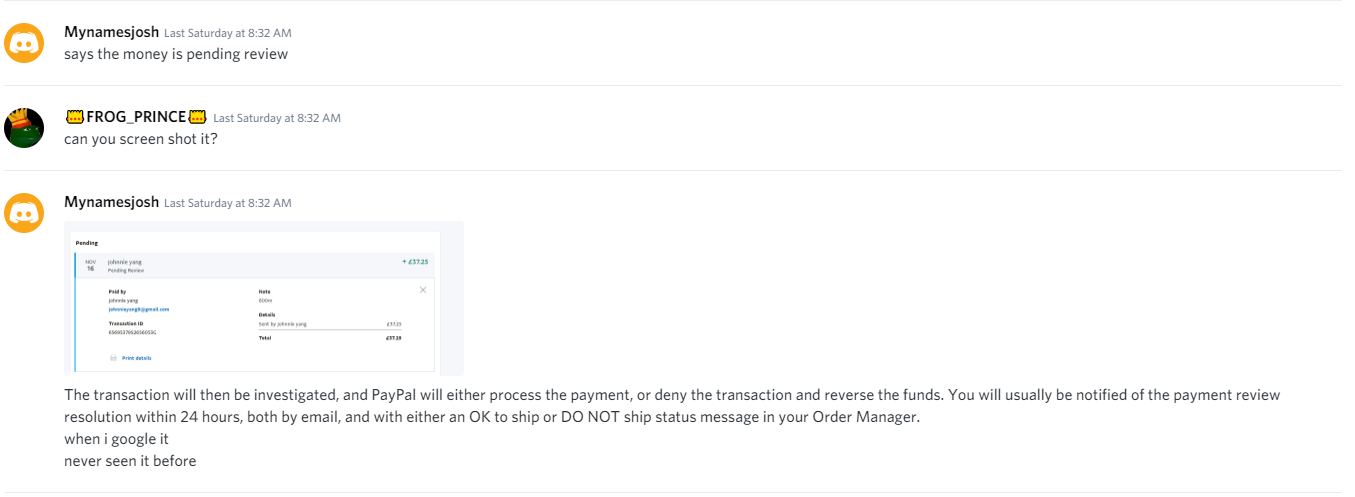Click the crown emoji after FROG_PRINCE
The height and width of the screenshot is (497, 1355).
[197, 117]
